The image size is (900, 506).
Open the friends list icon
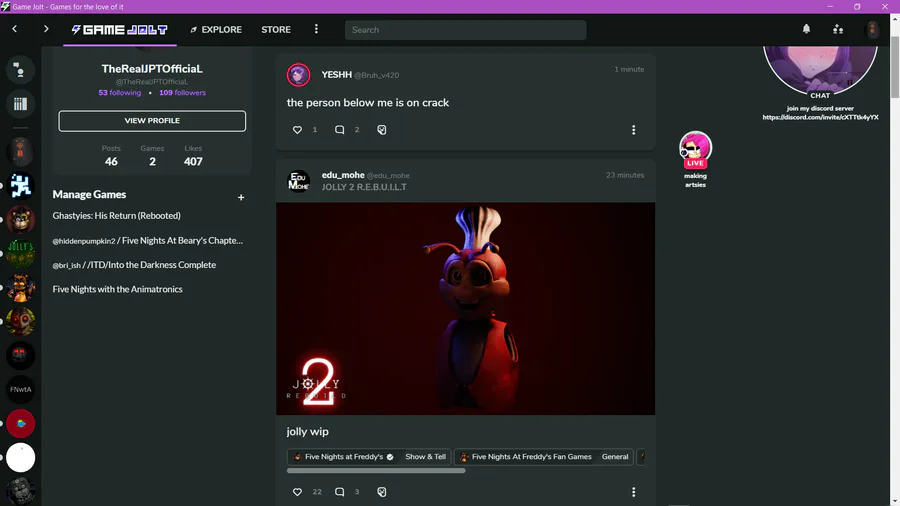pyautogui.click(x=838, y=29)
